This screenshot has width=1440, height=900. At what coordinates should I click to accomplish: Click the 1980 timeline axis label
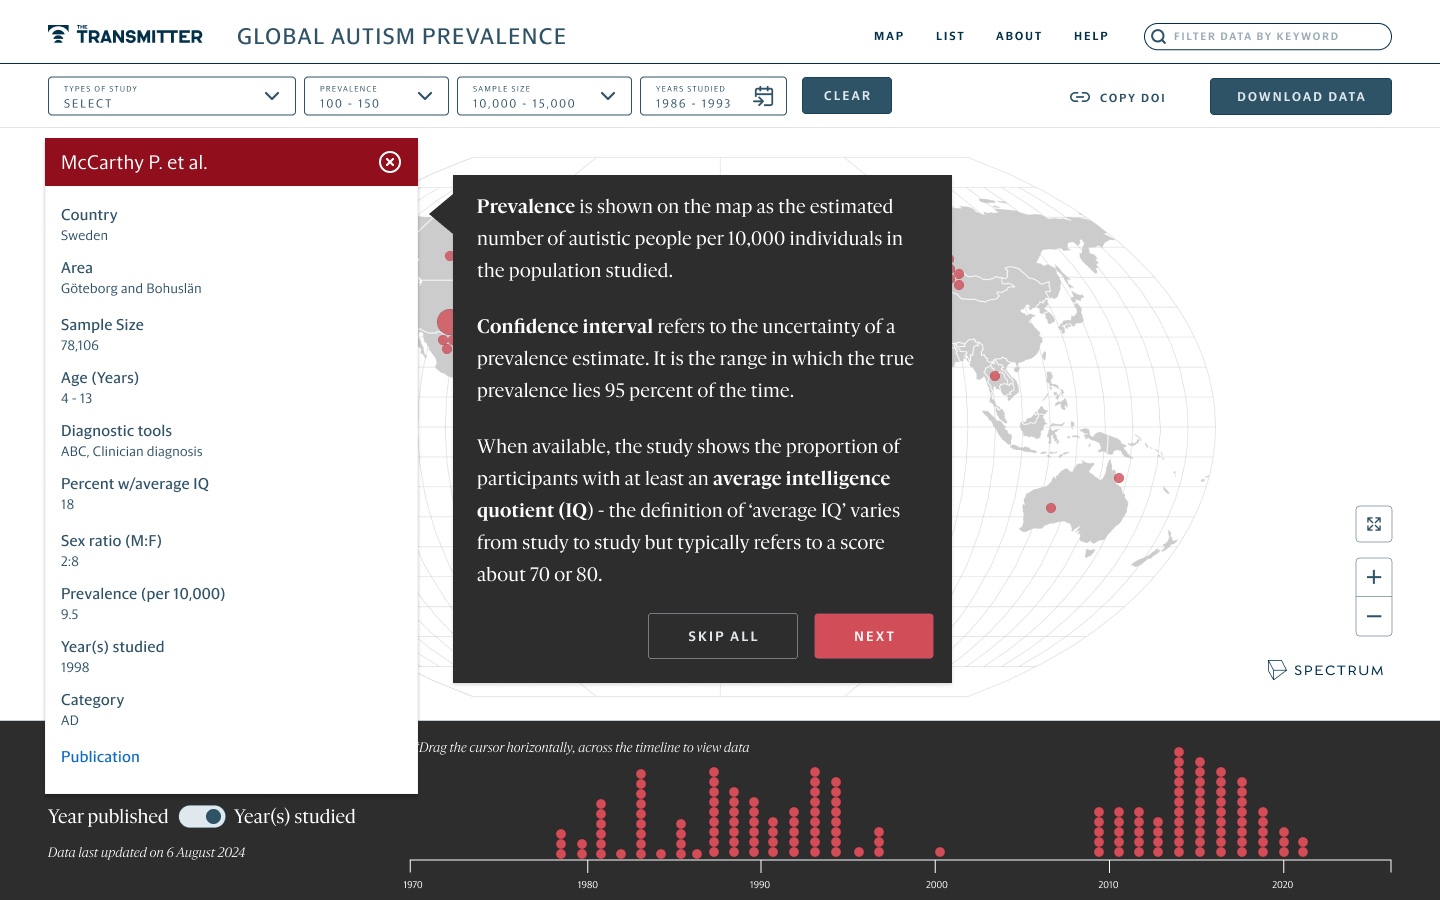click(588, 884)
